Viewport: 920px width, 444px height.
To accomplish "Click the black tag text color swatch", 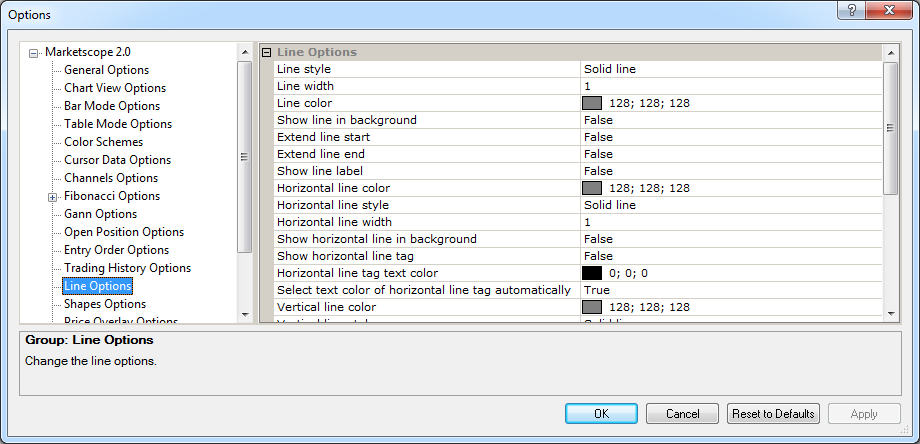I will (592, 273).
